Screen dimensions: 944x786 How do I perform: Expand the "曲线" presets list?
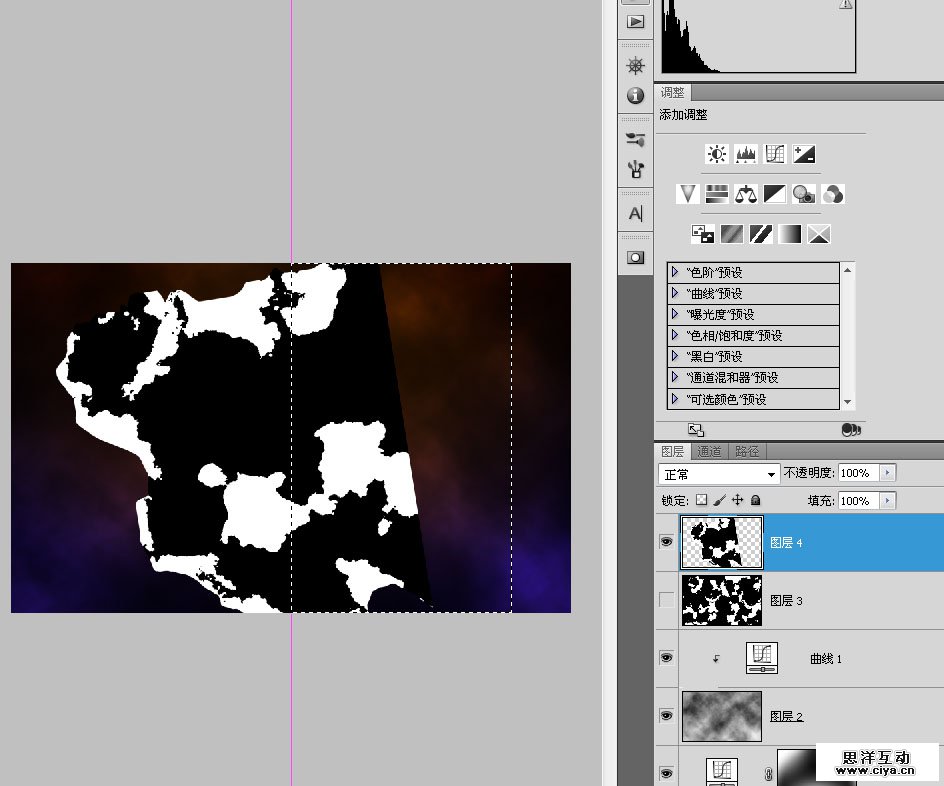[675, 294]
